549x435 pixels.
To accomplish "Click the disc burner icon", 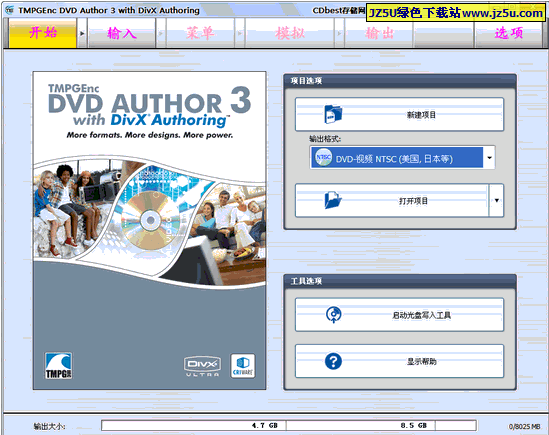I will [x=333, y=315].
